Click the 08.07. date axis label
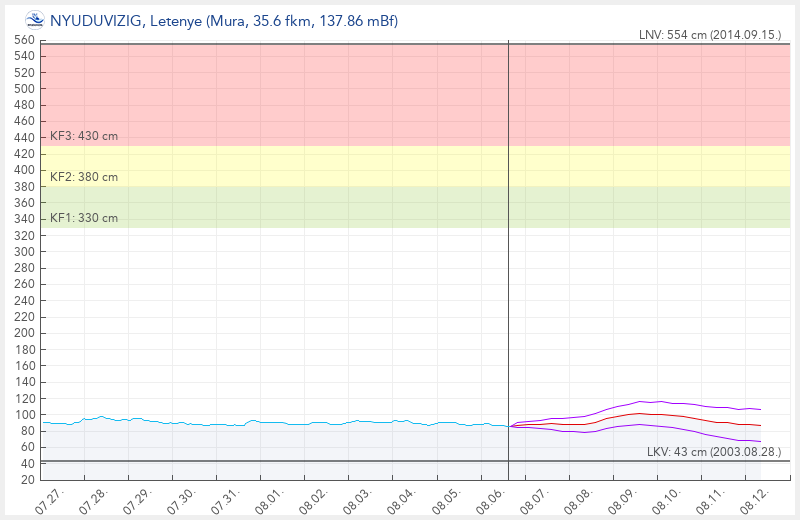This screenshot has height=520, width=800. pos(535,500)
